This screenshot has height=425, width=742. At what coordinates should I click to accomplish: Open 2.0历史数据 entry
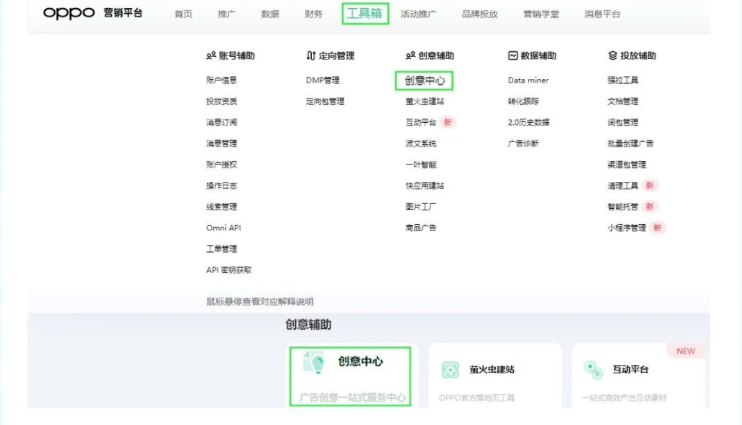coord(529,123)
